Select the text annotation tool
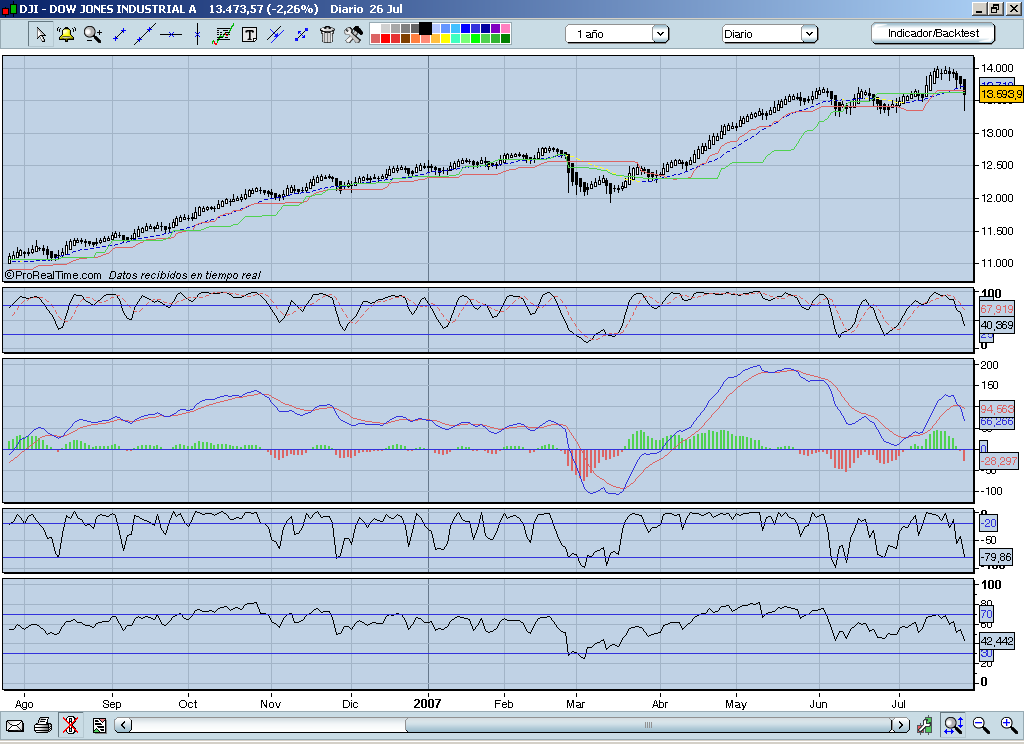Image resolution: width=1024 pixels, height=744 pixels. [x=249, y=35]
